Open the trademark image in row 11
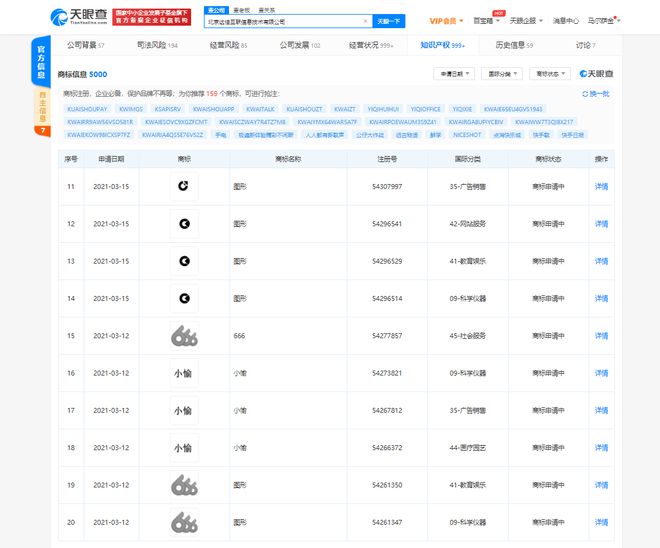Image resolution: width=660 pixels, height=548 pixels. 184,186
